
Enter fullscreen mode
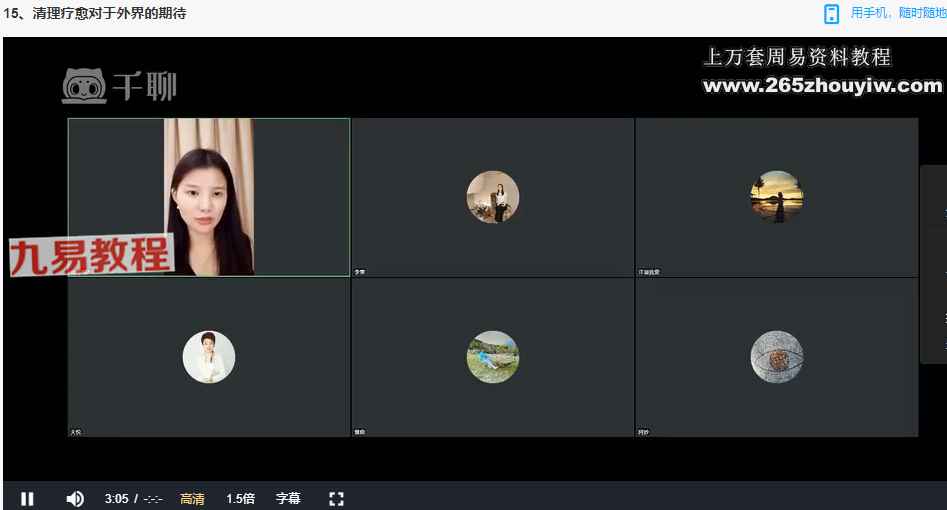click(x=337, y=498)
